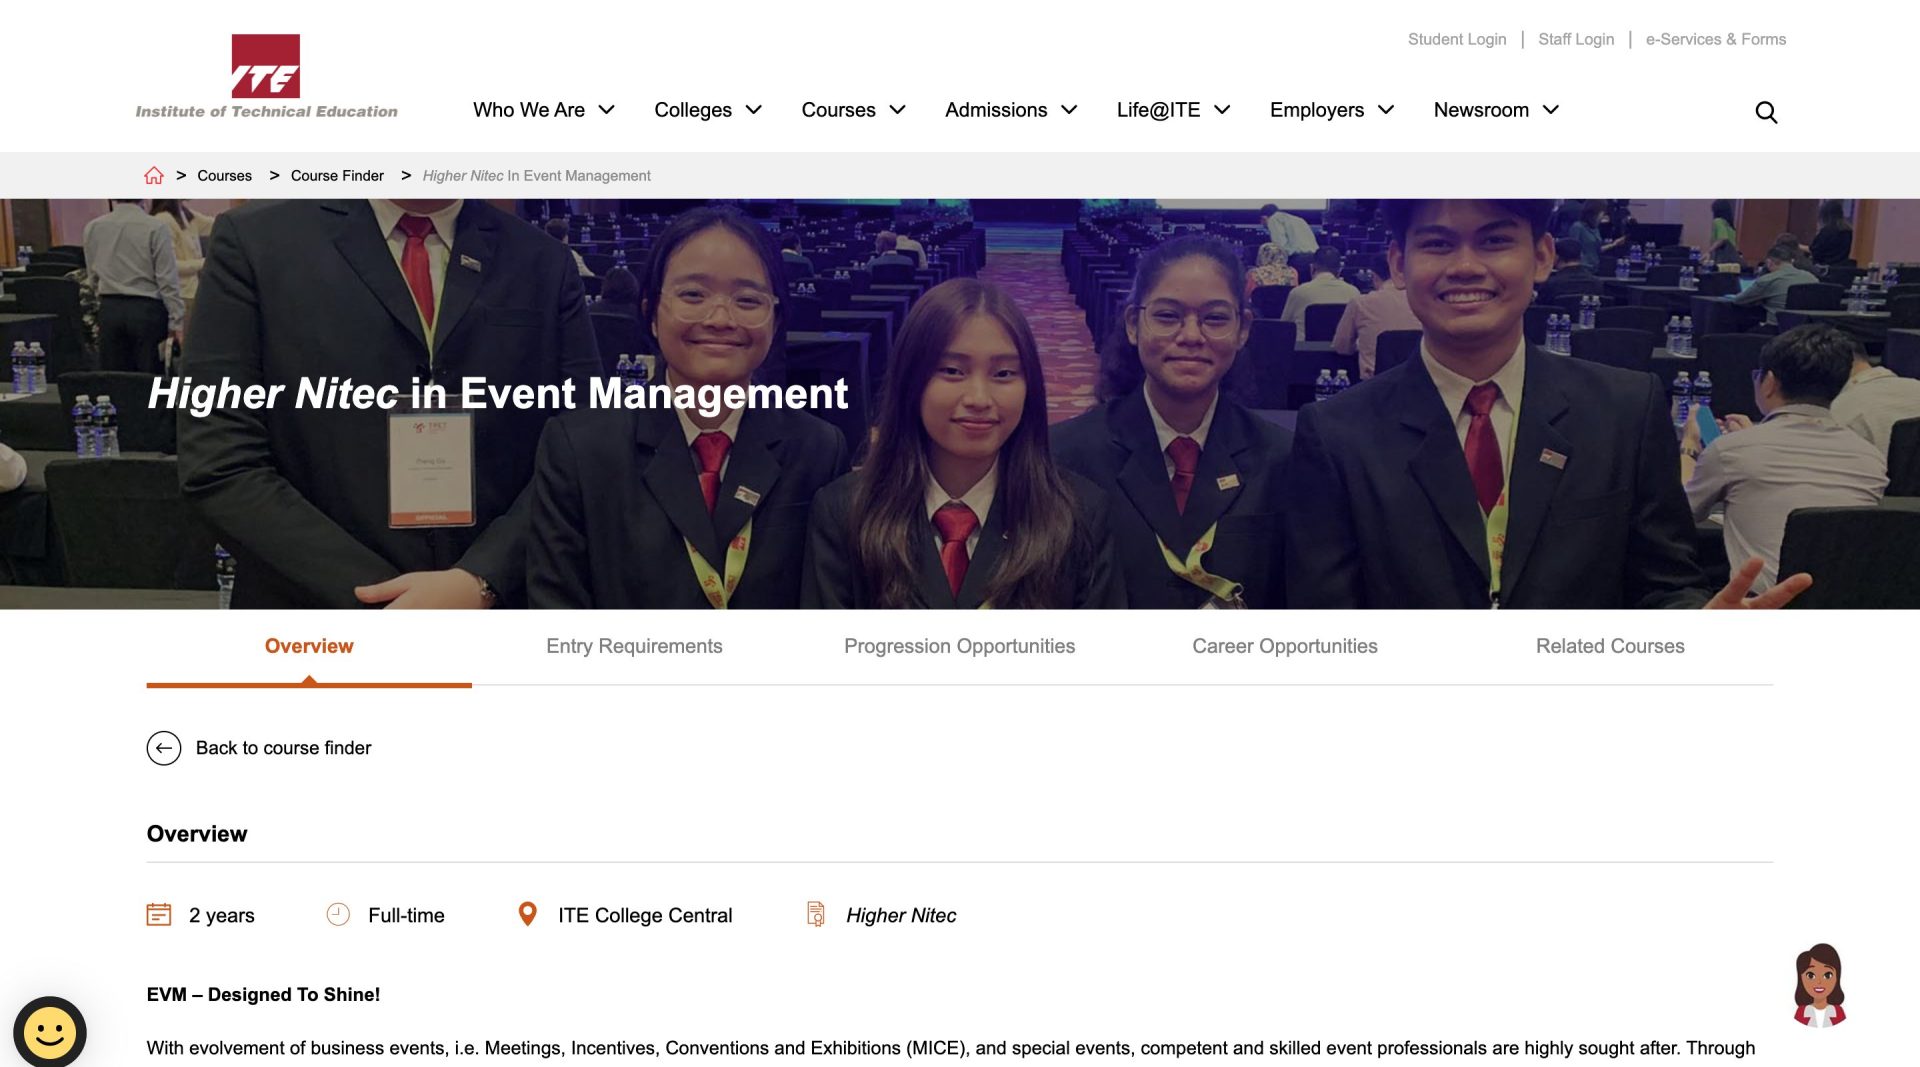This screenshot has height=1067, width=1920.
Task: Click Course Finder in the breadcrumb
Action: (337, 175)
